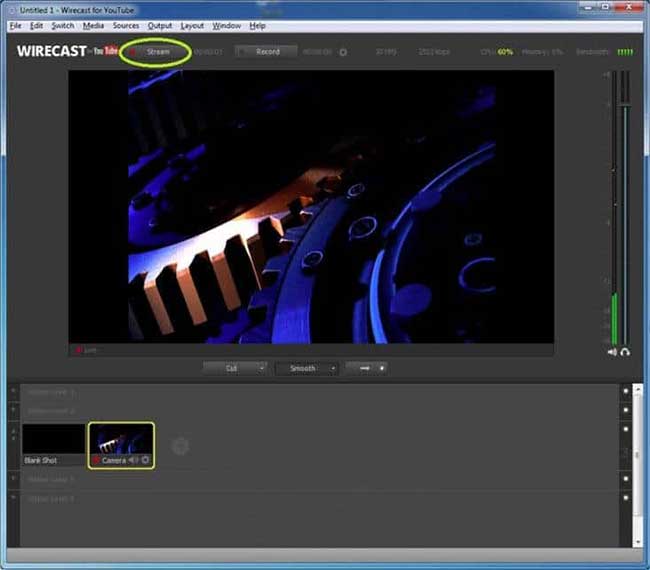
Task: Toggle visibility of Master Layer 1
Action: tap(626, 392)
